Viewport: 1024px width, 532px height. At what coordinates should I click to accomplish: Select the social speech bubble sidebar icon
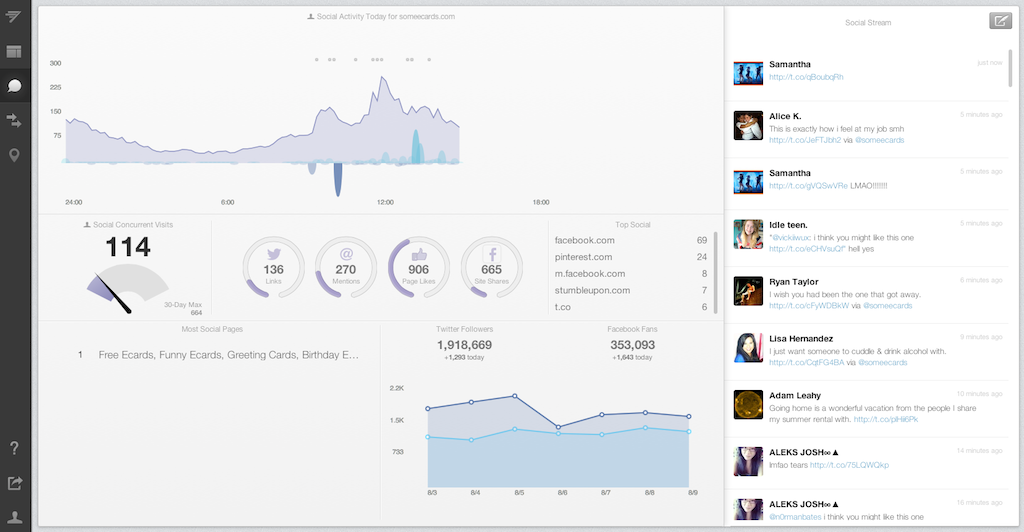(14, 86)
